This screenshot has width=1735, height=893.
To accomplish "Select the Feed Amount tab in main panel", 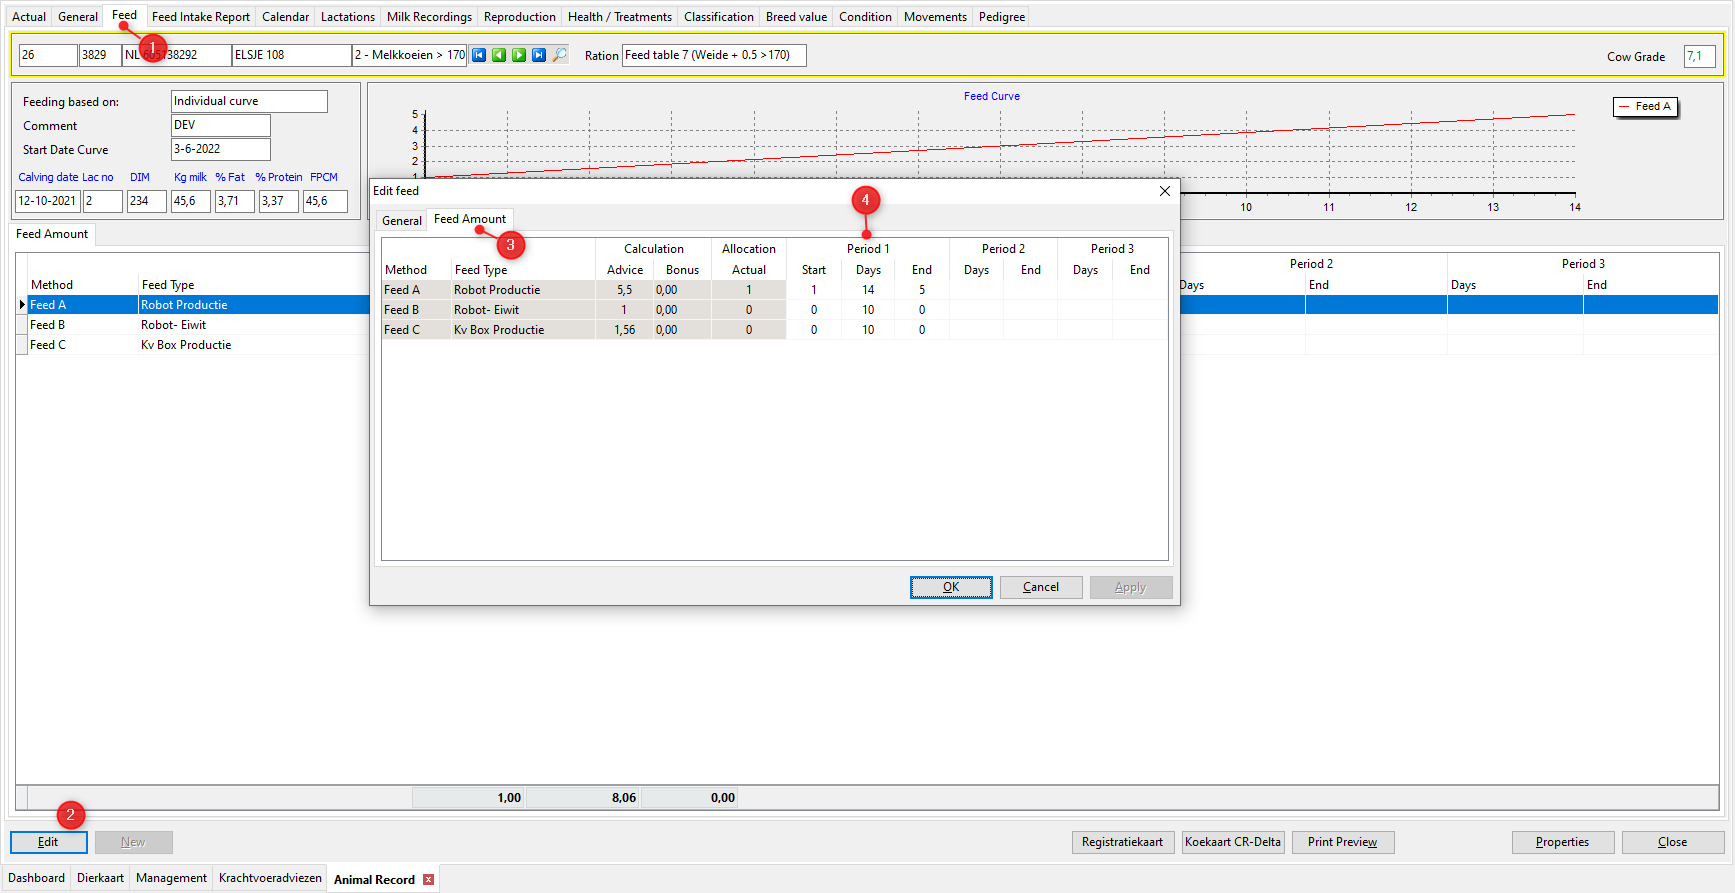I will [52, 234].
